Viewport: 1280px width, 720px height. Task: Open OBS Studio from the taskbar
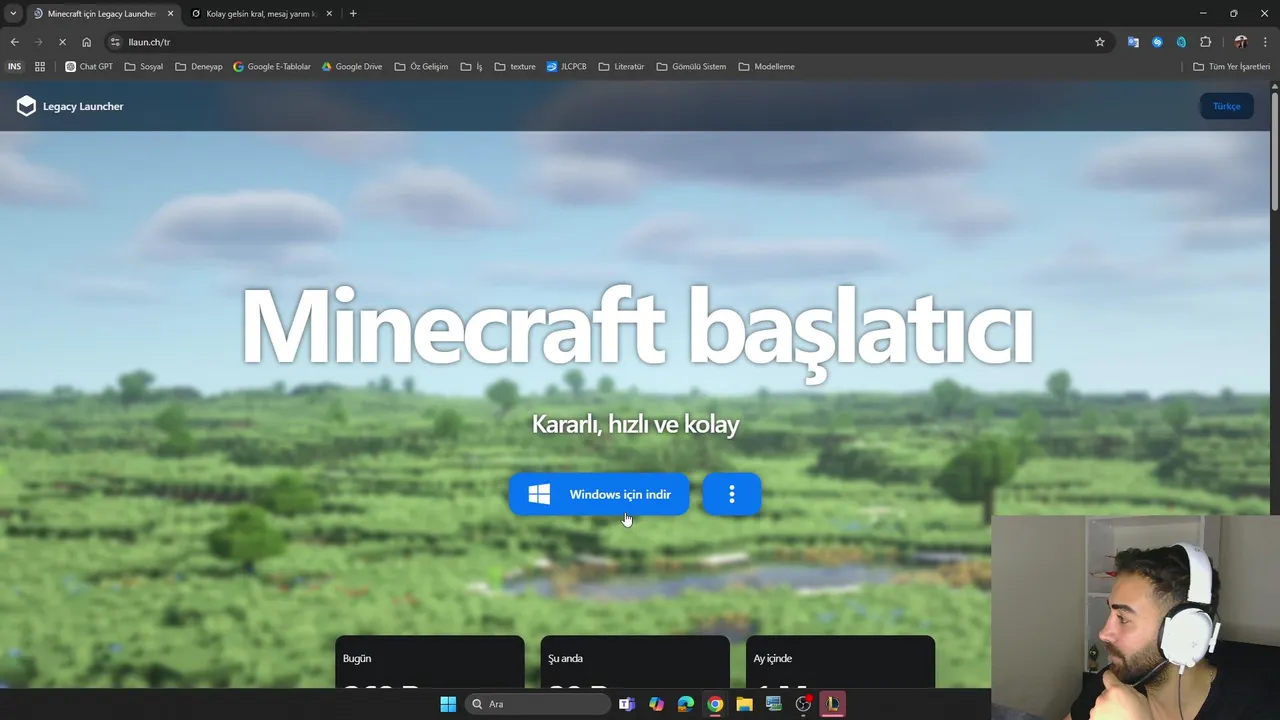pos(803,704)
